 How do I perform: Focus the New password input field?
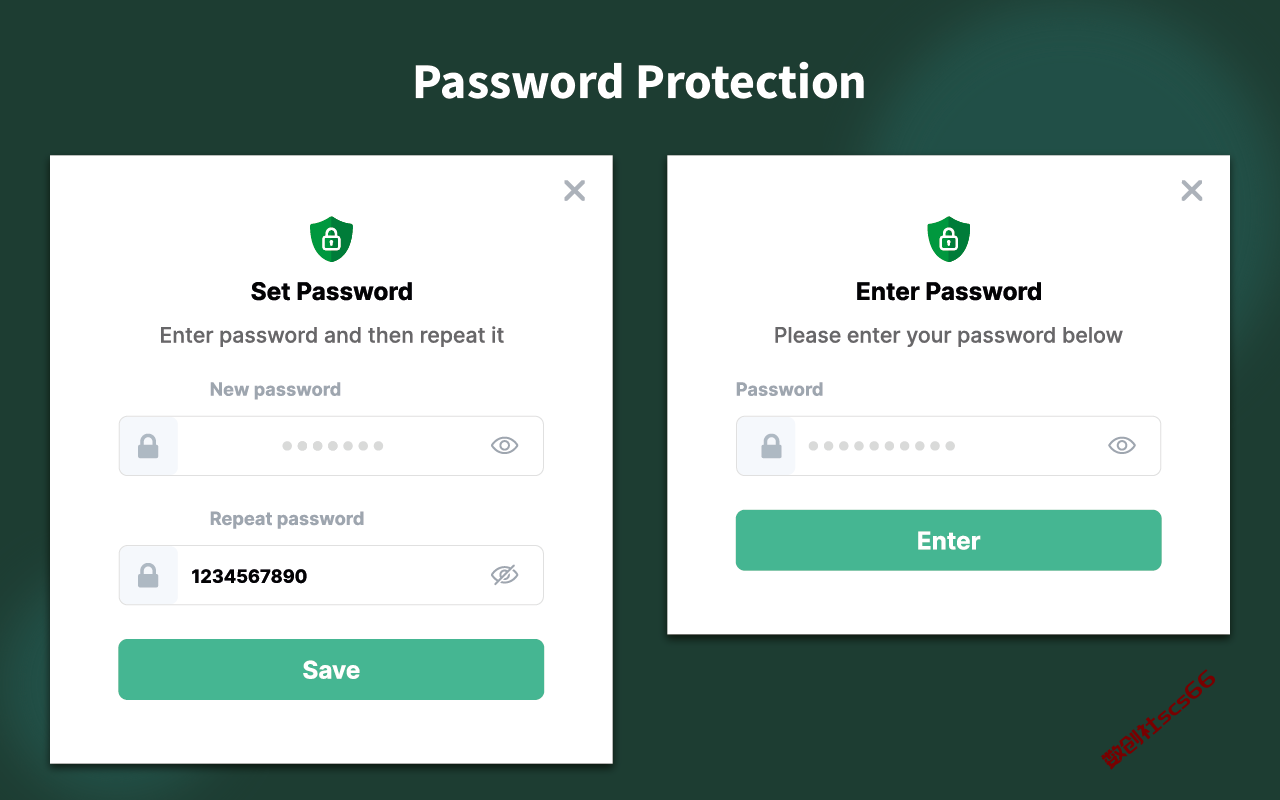331,446
